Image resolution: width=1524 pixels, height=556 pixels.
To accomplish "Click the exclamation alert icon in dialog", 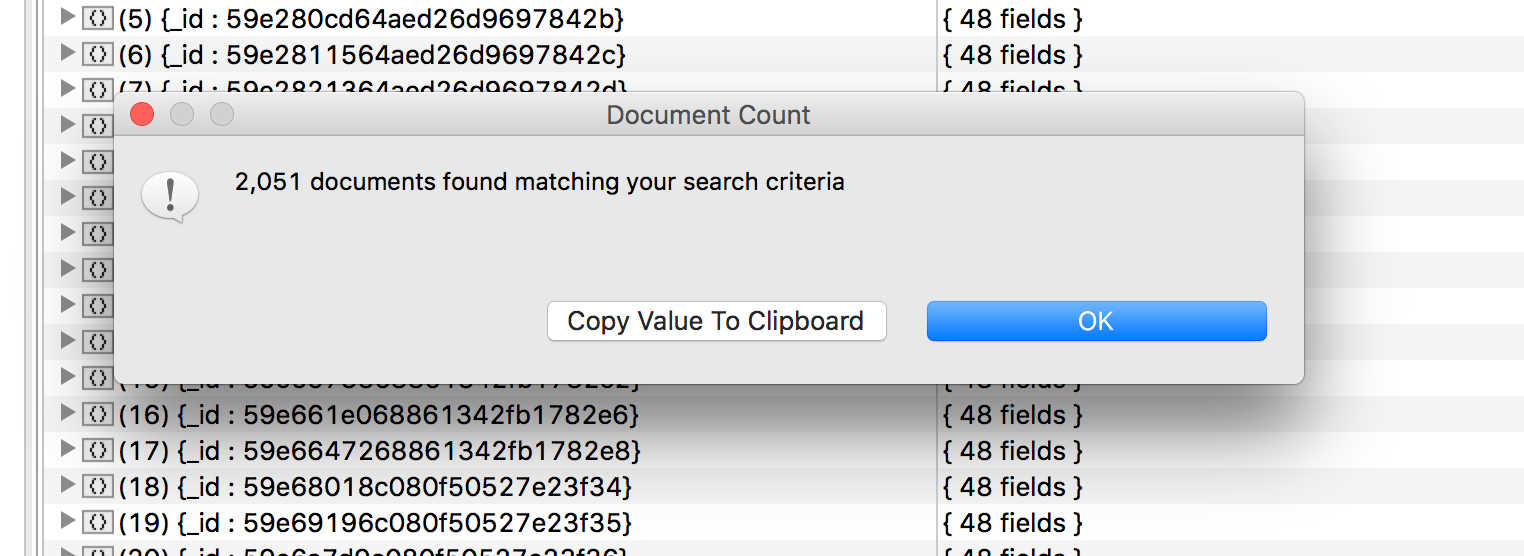I will tap(170, 195).
